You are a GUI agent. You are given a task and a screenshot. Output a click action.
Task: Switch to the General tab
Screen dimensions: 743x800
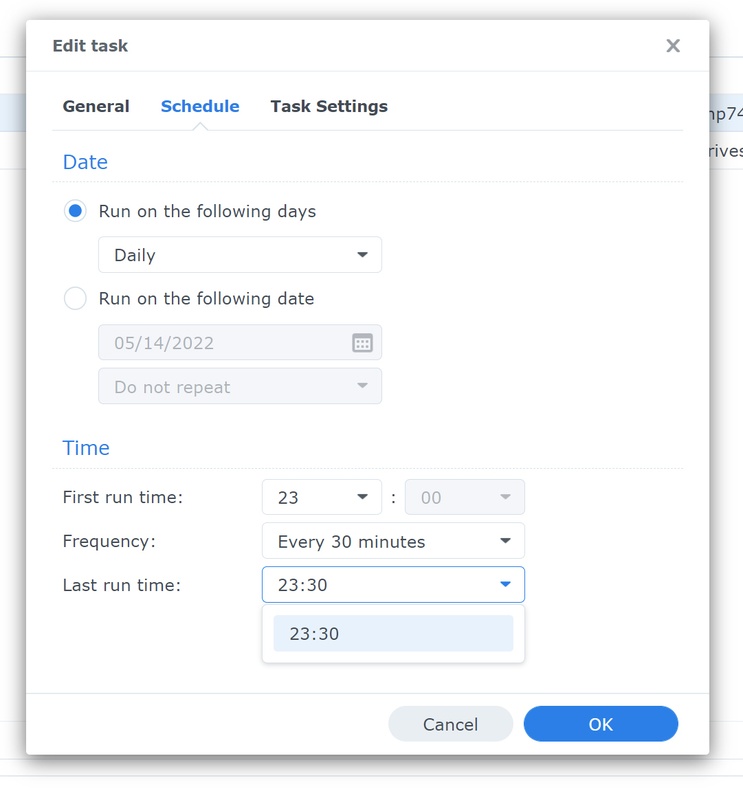96,106
